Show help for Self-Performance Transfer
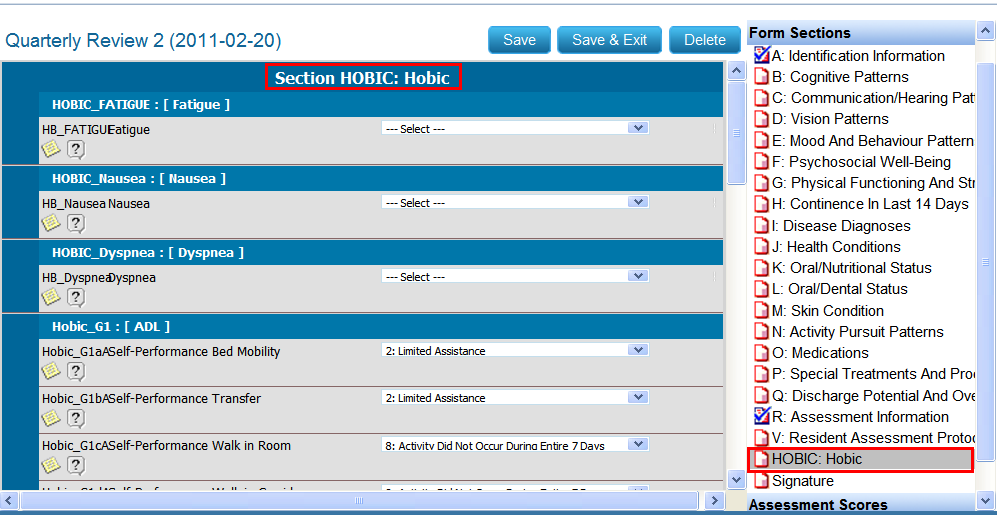The image size is (997, 515). click(x=76, y=418)
